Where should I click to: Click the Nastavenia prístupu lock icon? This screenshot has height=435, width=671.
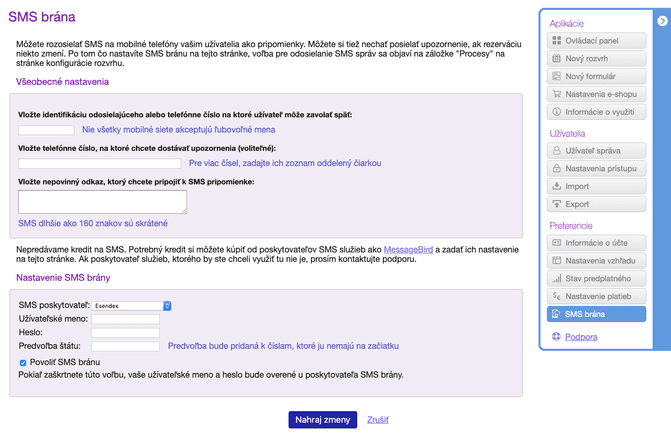[556, 169]
